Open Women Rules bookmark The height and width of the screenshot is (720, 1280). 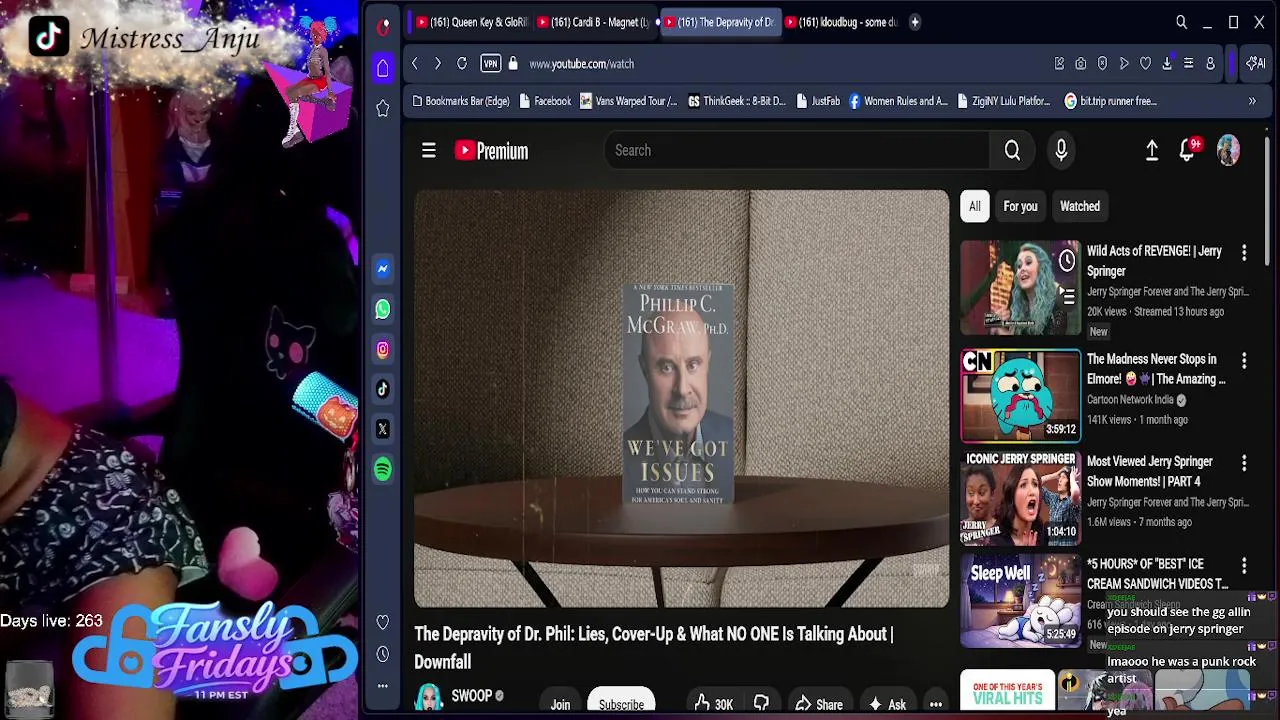coord(898,101)
